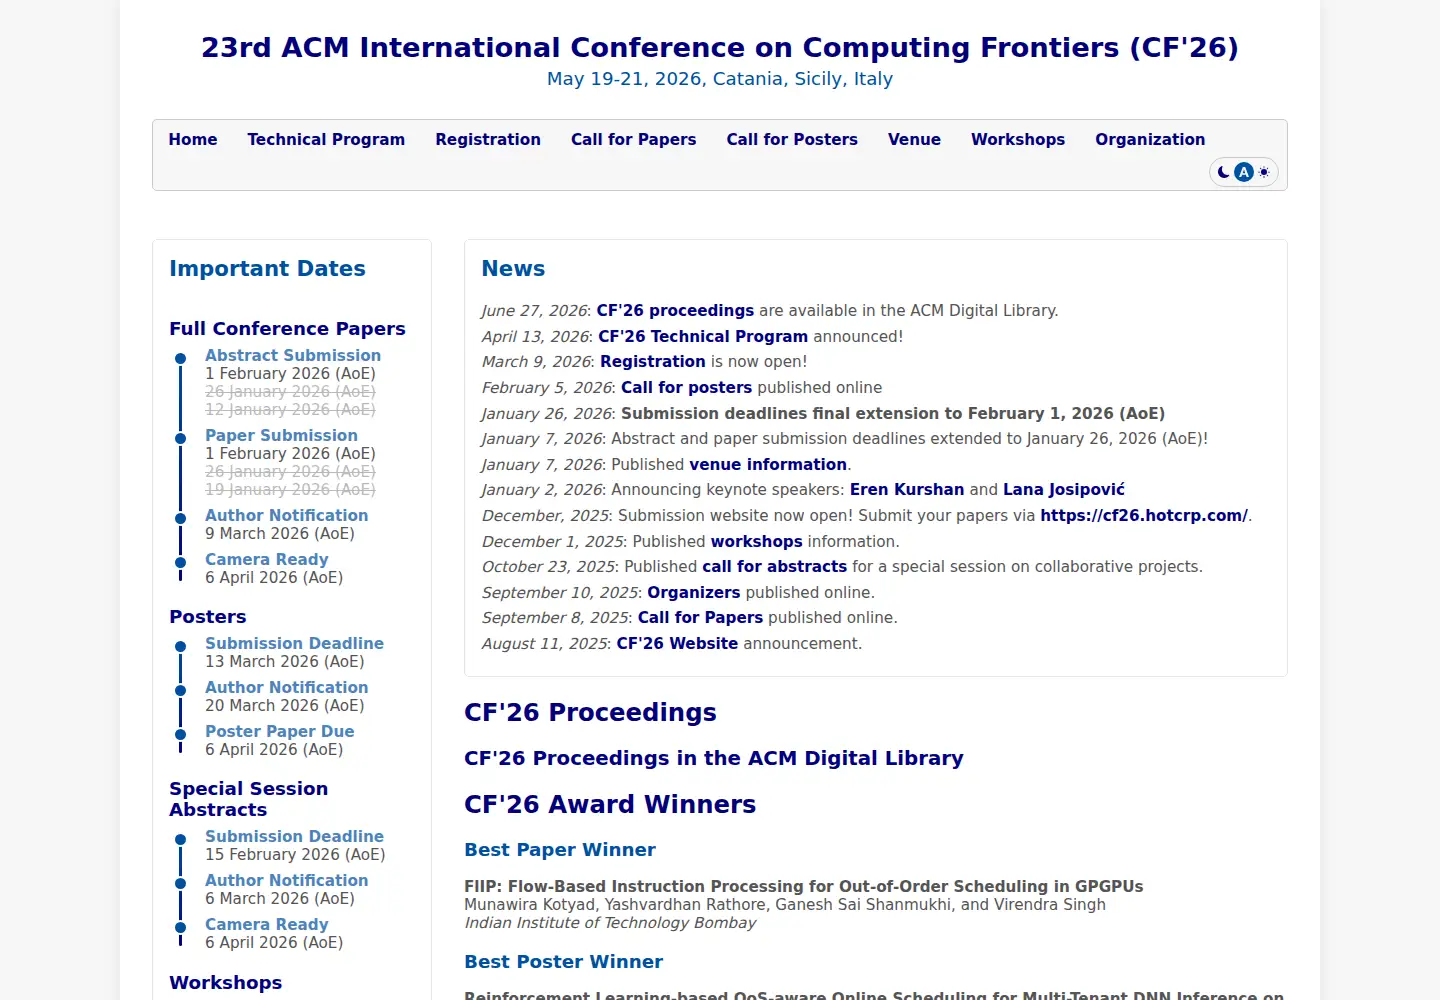Open the CF'26 Website announcement link
Viewport: 1440px width, 1000px height.
[677, 644]
